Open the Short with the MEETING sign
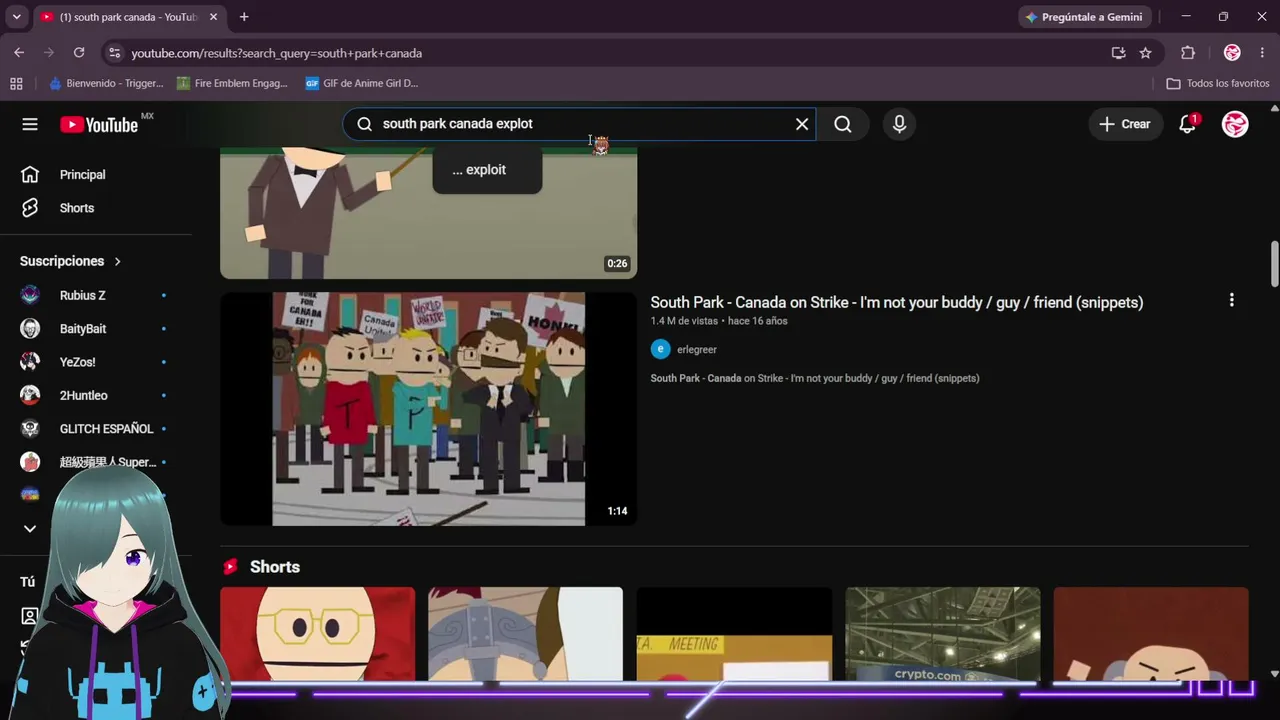Viewport: 1280px width, 720px height. pos(734,634)
